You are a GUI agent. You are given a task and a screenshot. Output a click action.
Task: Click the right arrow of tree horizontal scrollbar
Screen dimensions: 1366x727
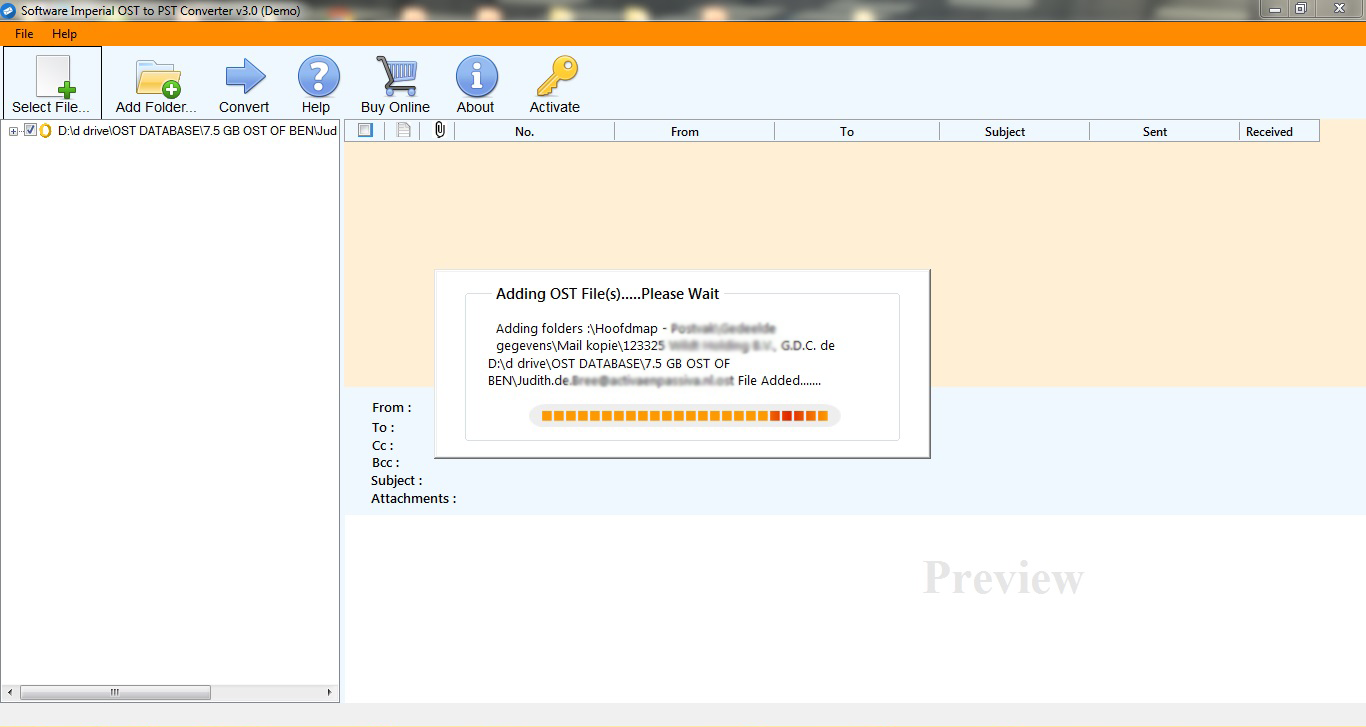(329, 692)
